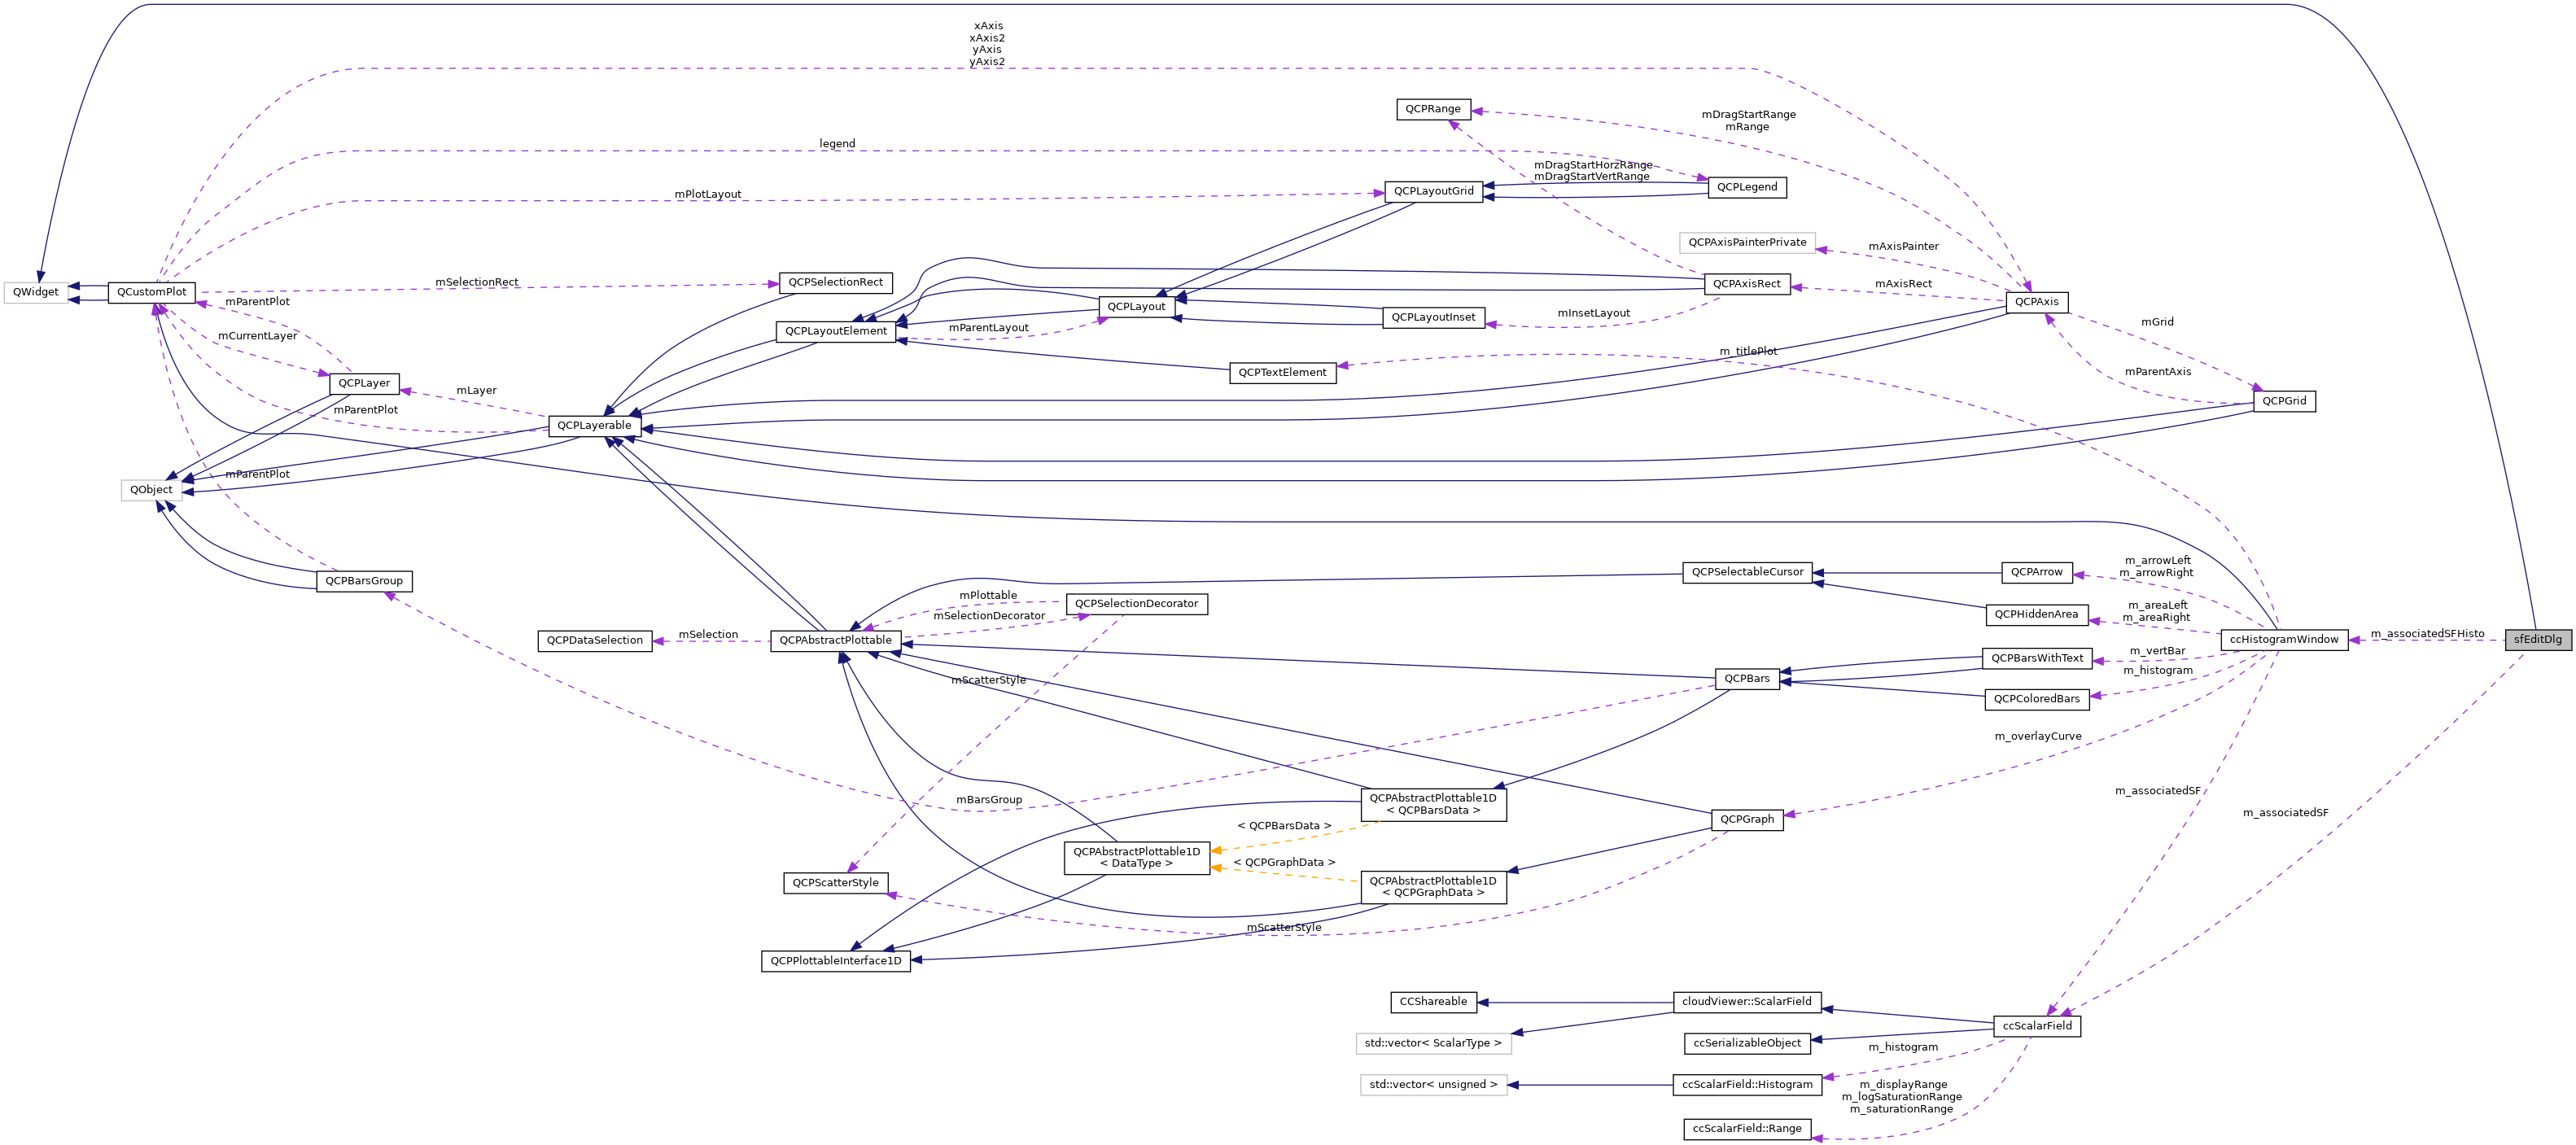Navigate to the QCPLayerable class
Screen dimensions: 2576x1145
click(593, 425)
